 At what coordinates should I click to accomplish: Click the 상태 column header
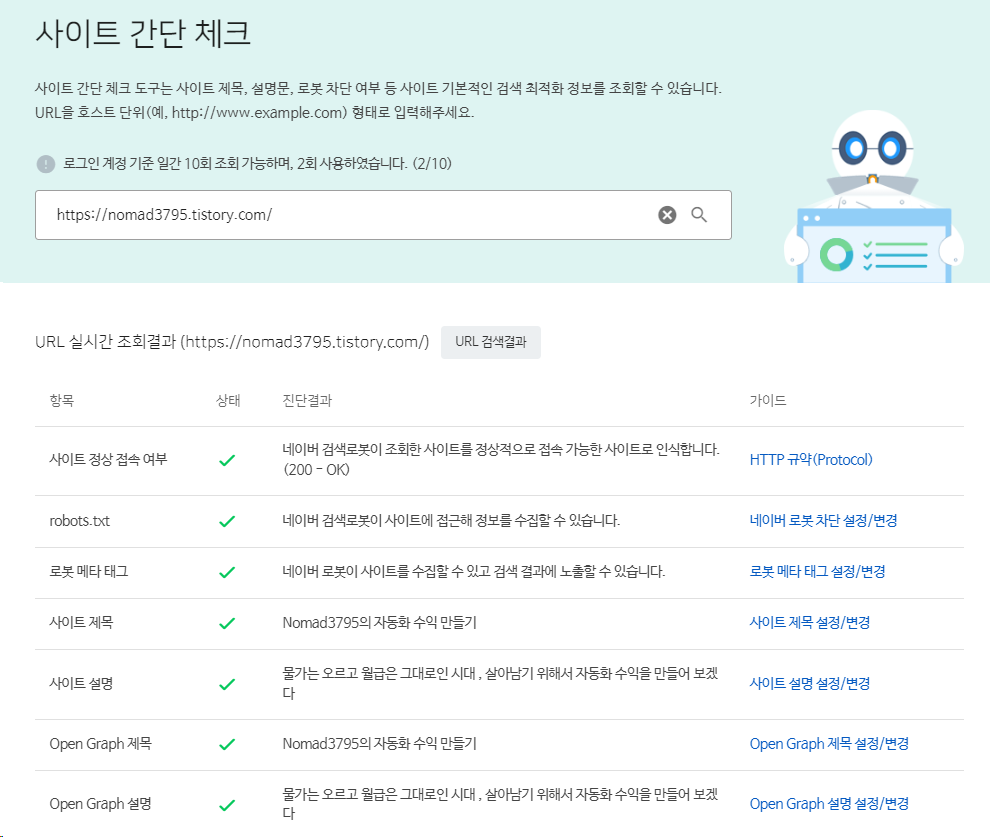tap(228, 401)
